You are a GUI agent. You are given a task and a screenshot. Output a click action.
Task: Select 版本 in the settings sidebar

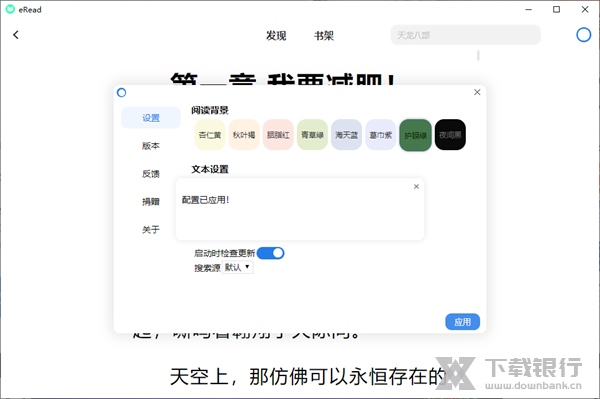[151, 146]
